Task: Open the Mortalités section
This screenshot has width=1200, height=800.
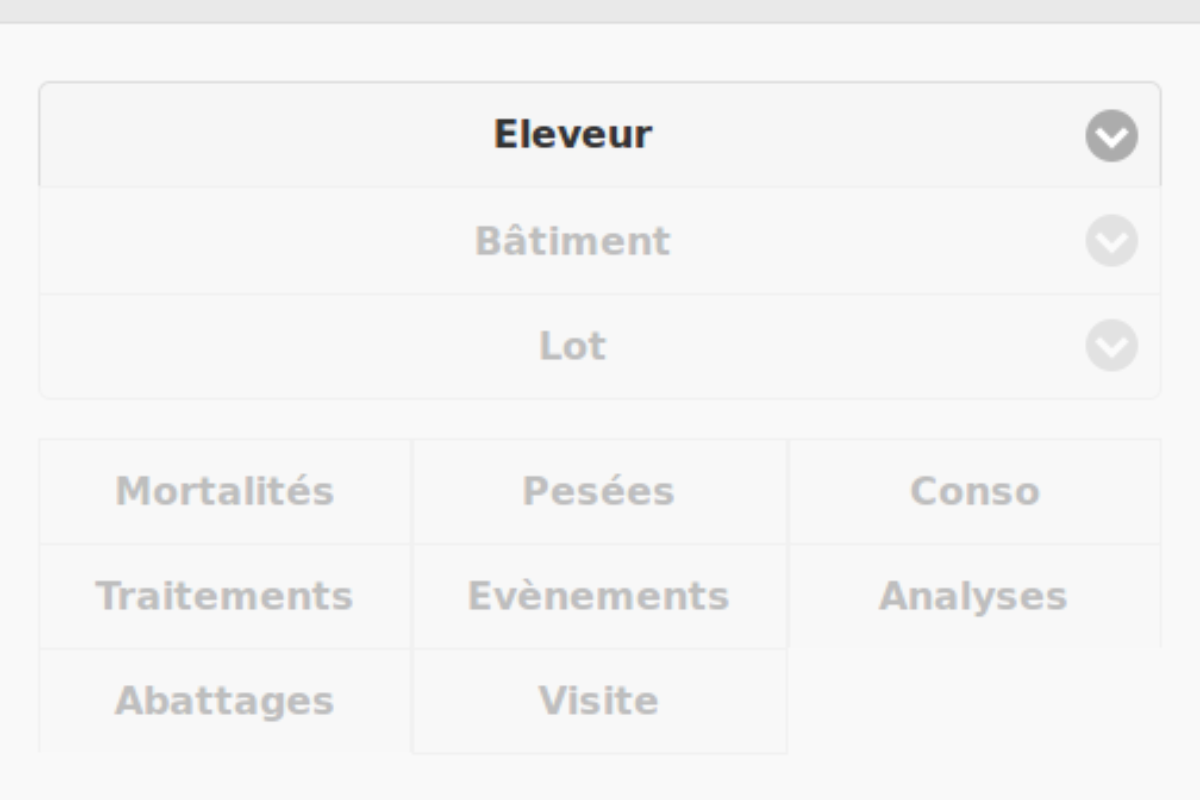Action: [x=225, y=491]
